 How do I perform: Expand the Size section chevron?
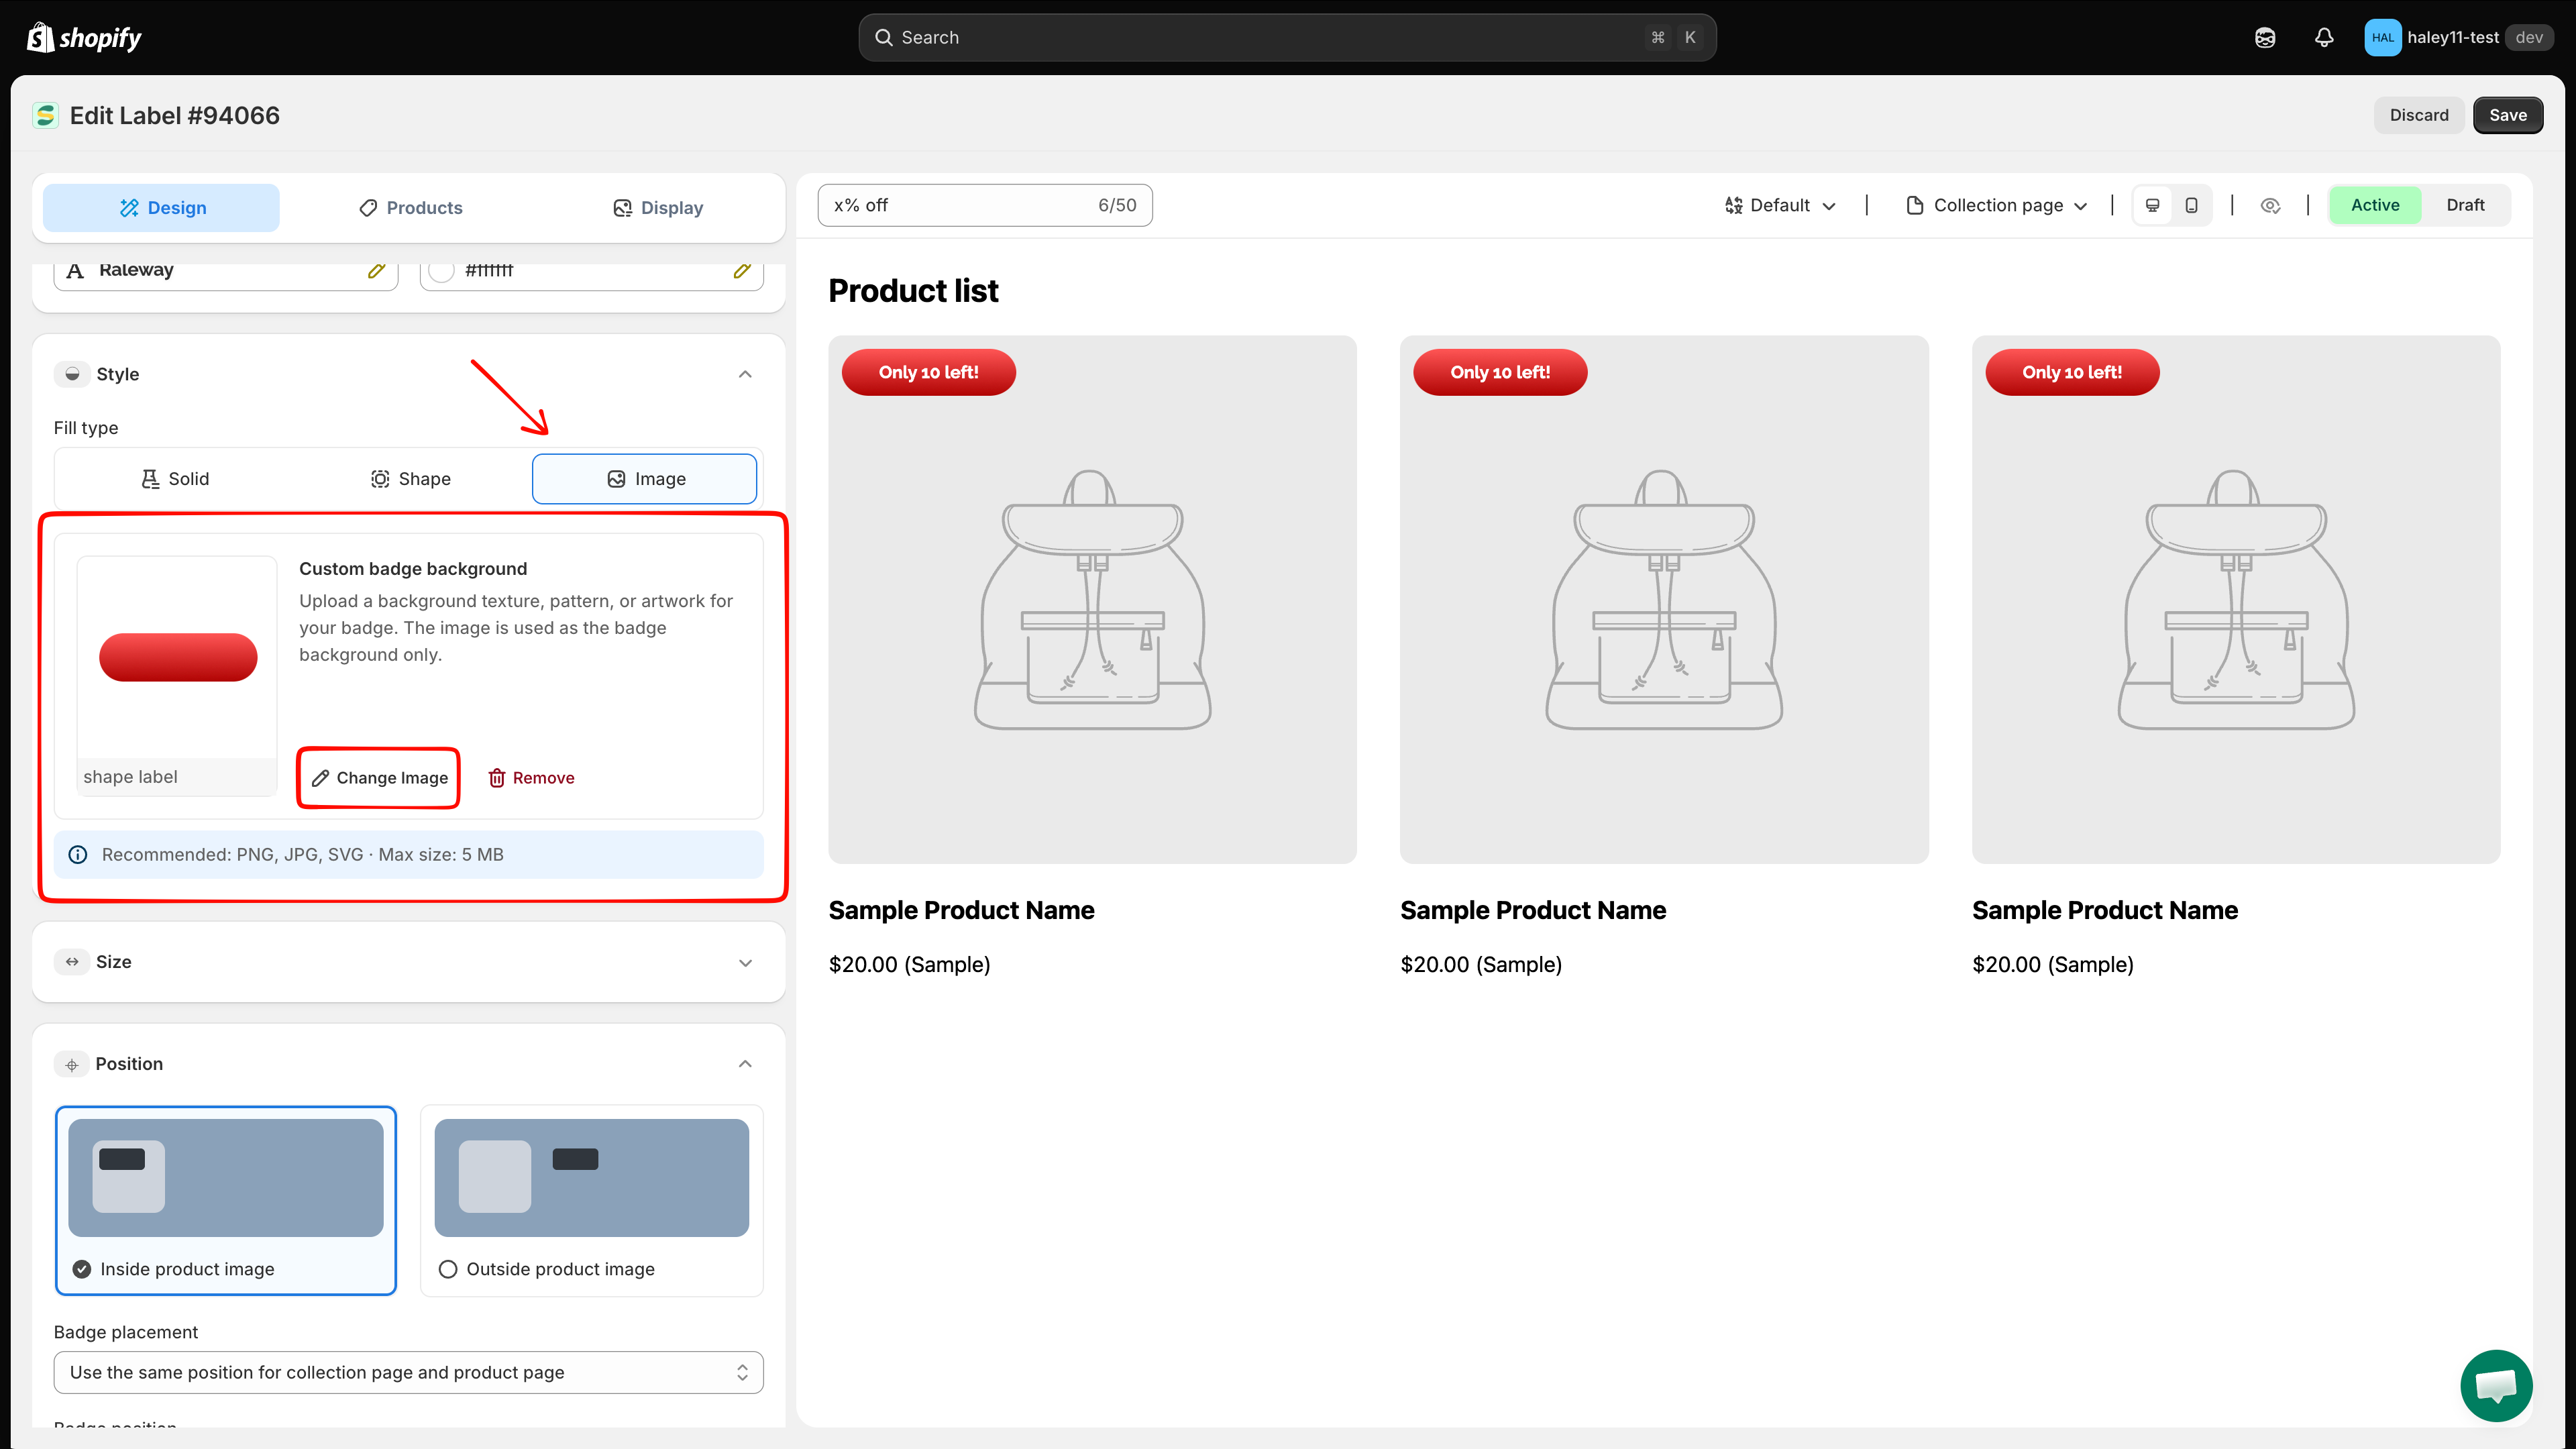(x=745, y=963)
